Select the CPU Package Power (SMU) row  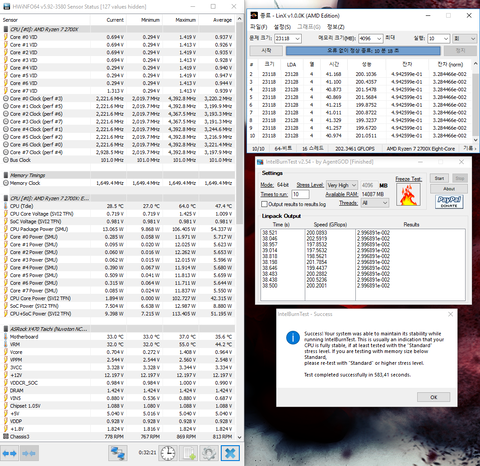click(118, 229)
